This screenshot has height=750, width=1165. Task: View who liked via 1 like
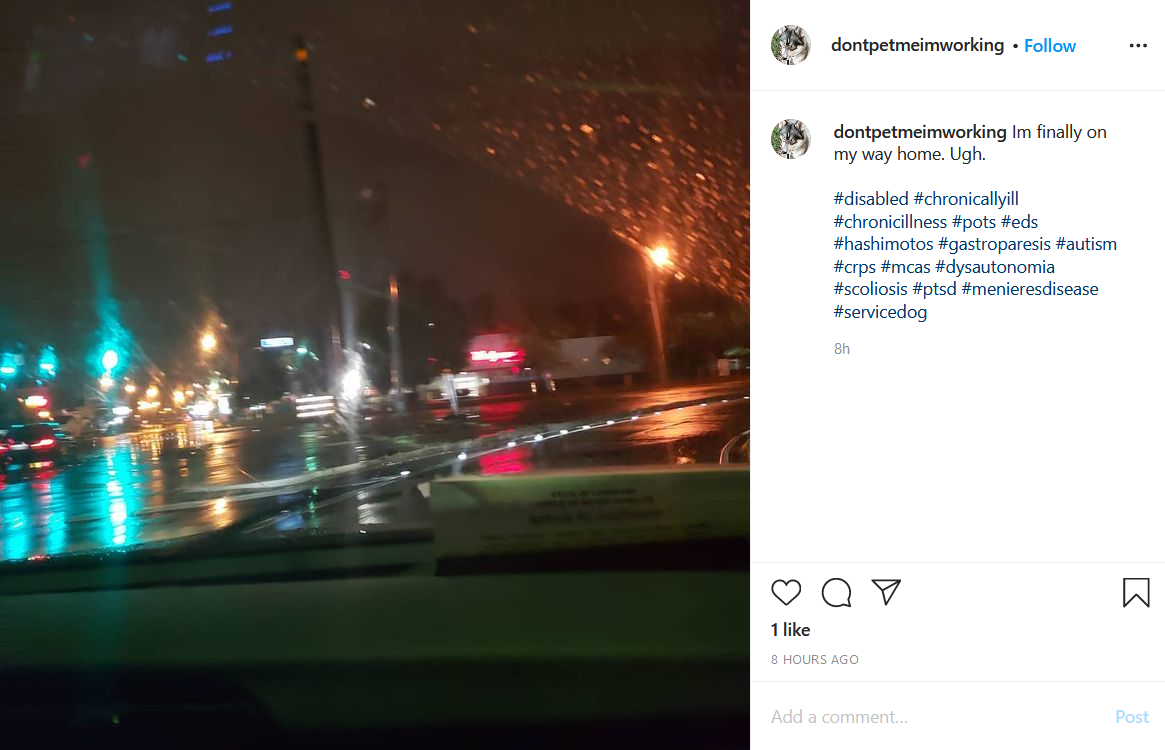pyautogui.click(x=791, y=630)
